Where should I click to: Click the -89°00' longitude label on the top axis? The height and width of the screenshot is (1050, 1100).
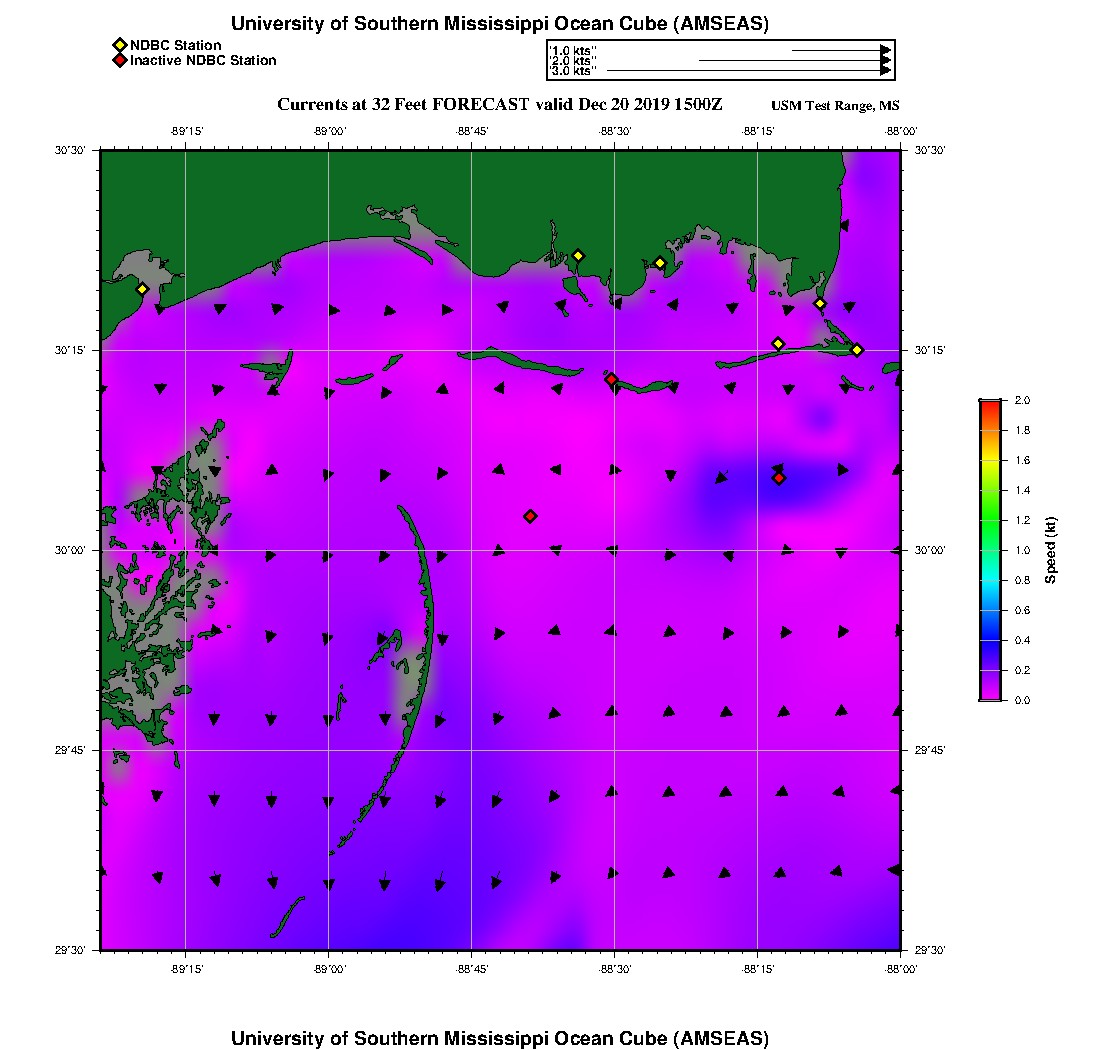coord(329,130)
